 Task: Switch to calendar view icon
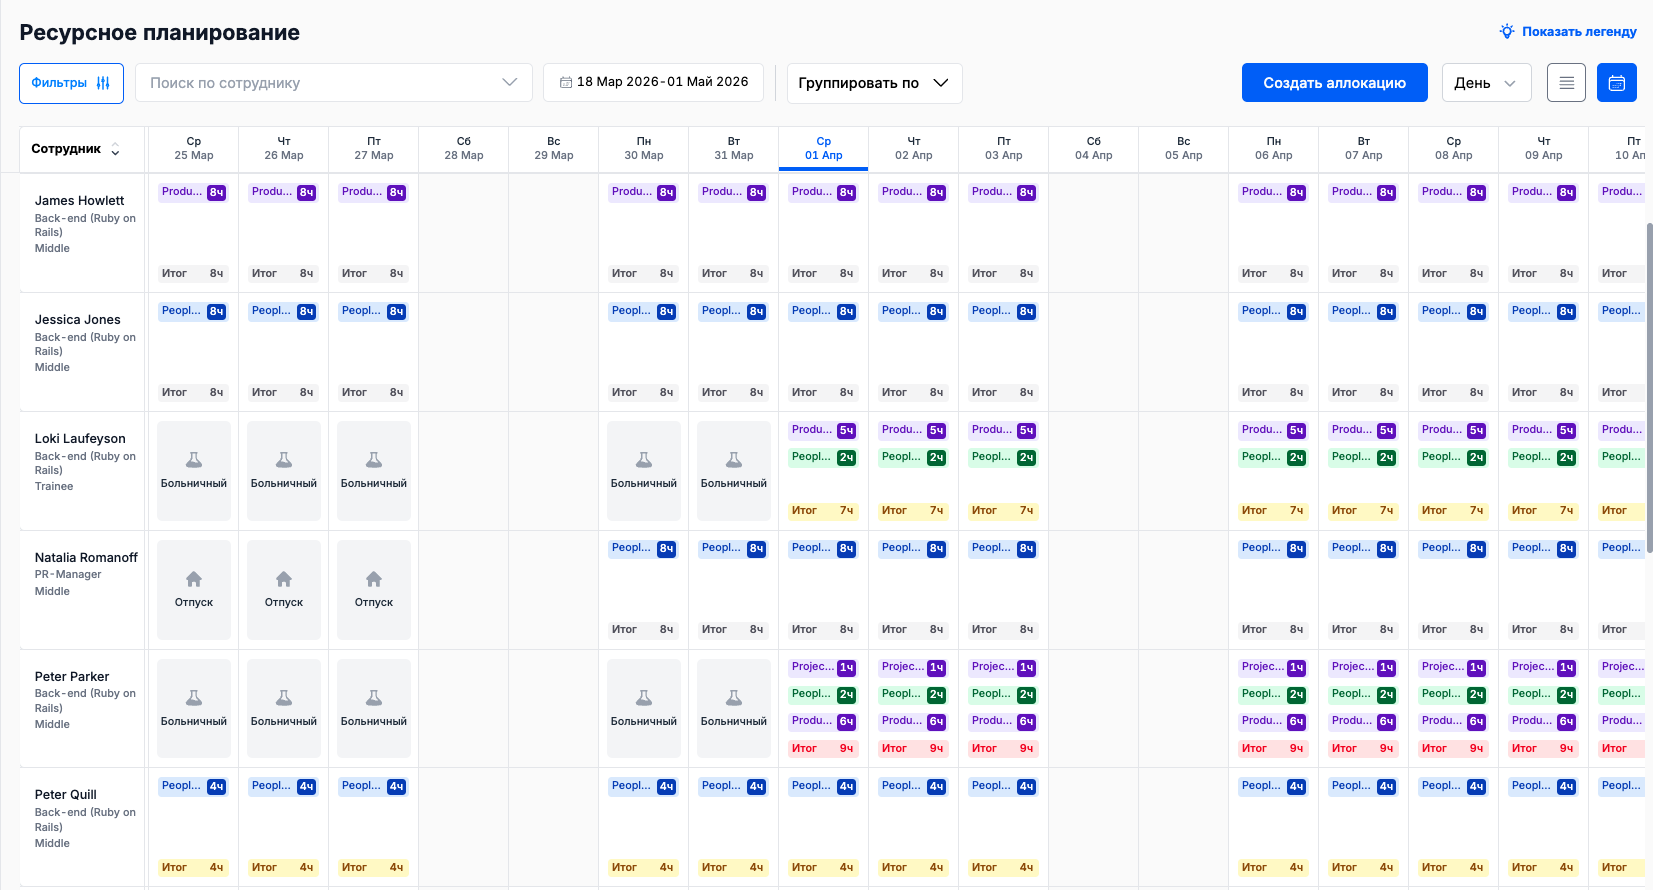click(x=1616, y=83)
